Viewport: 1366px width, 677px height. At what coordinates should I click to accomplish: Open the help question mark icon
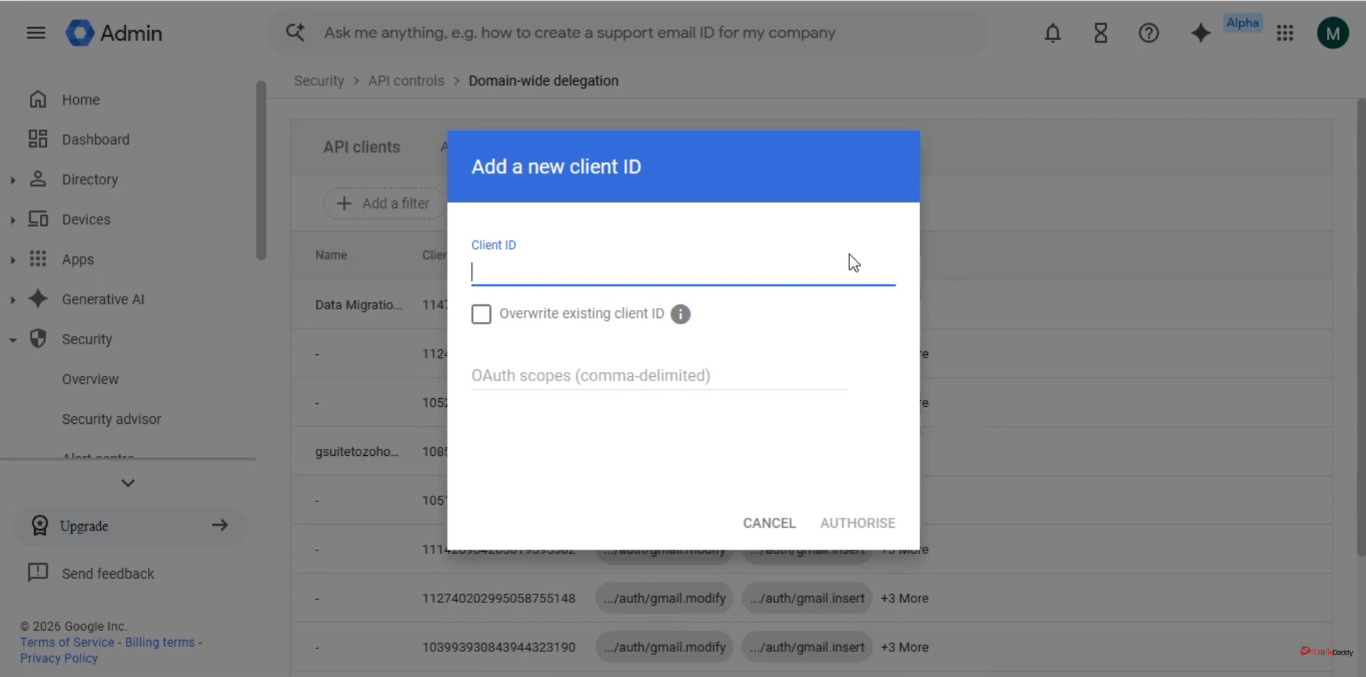click(1148, 32)
